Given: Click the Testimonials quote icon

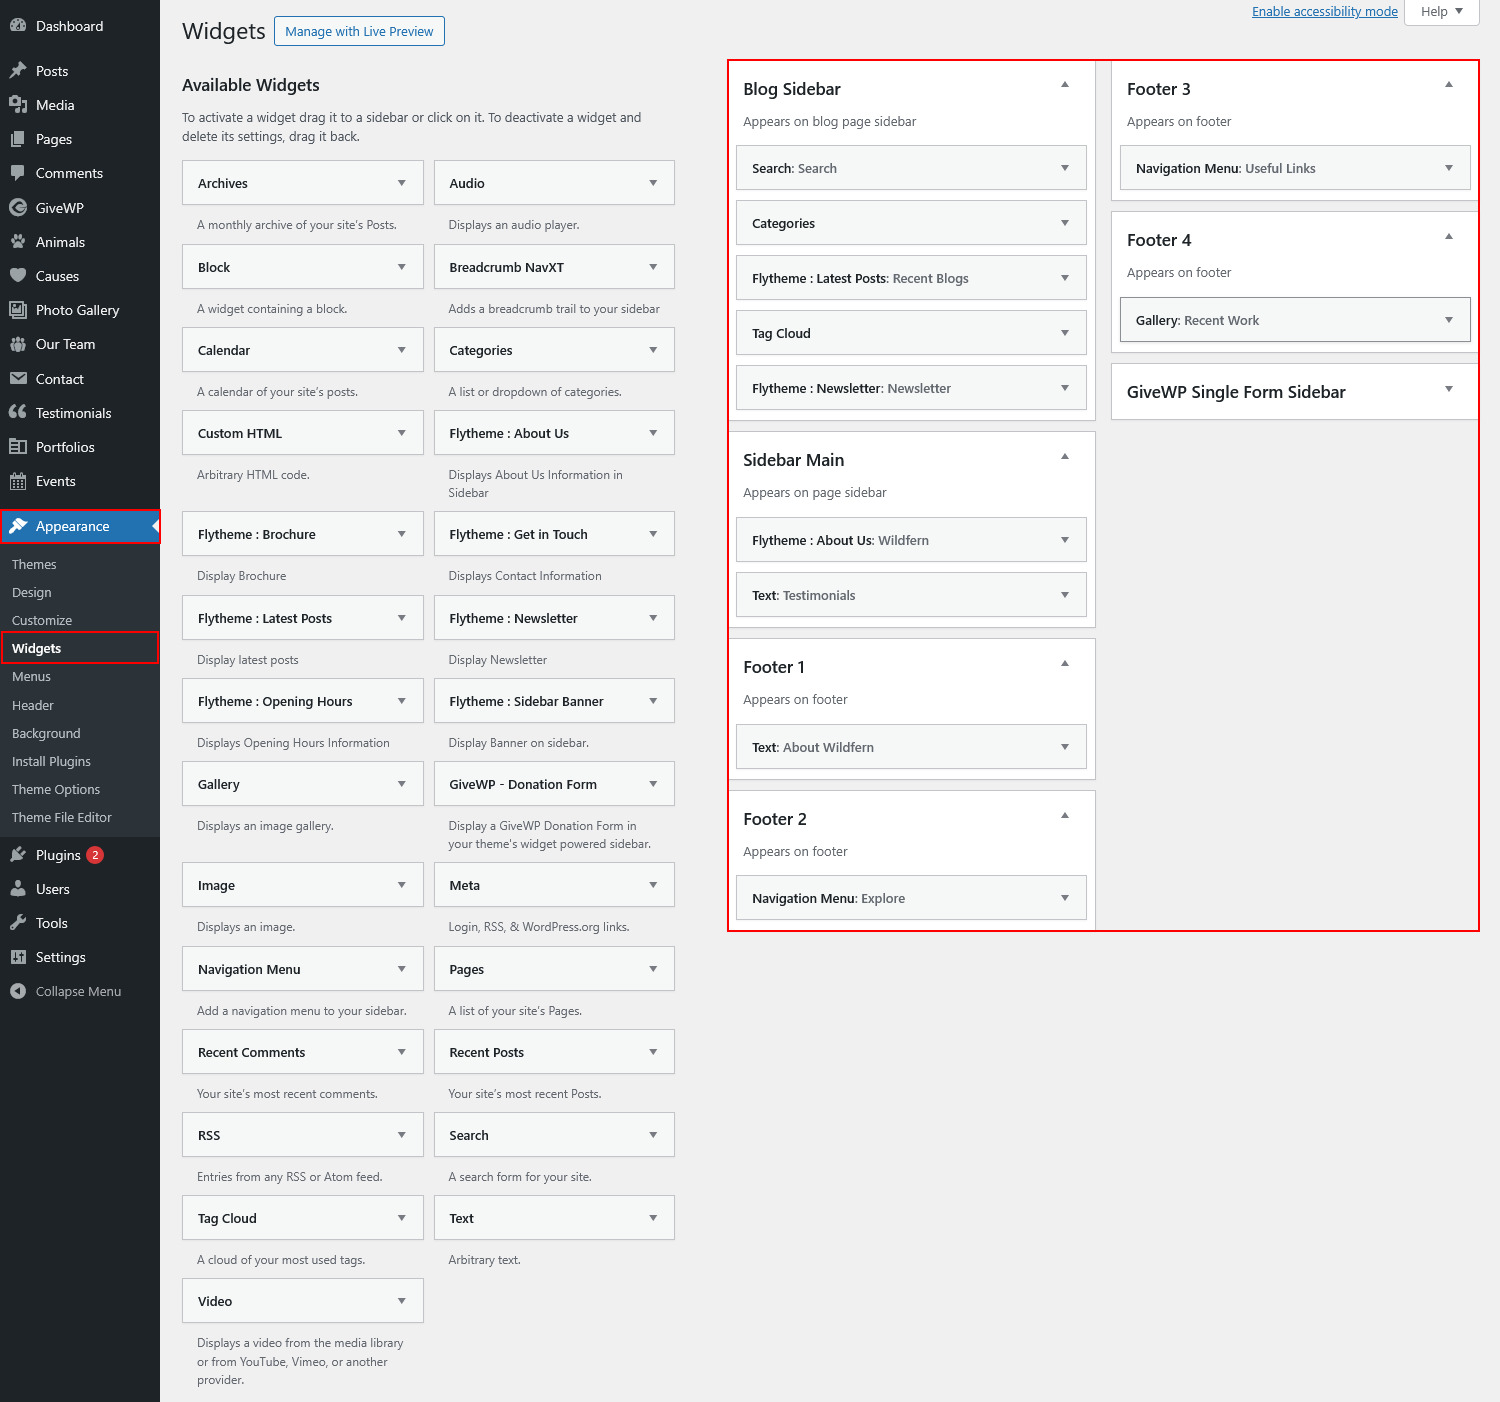Looking at the screenshot, I should [18, 413].
